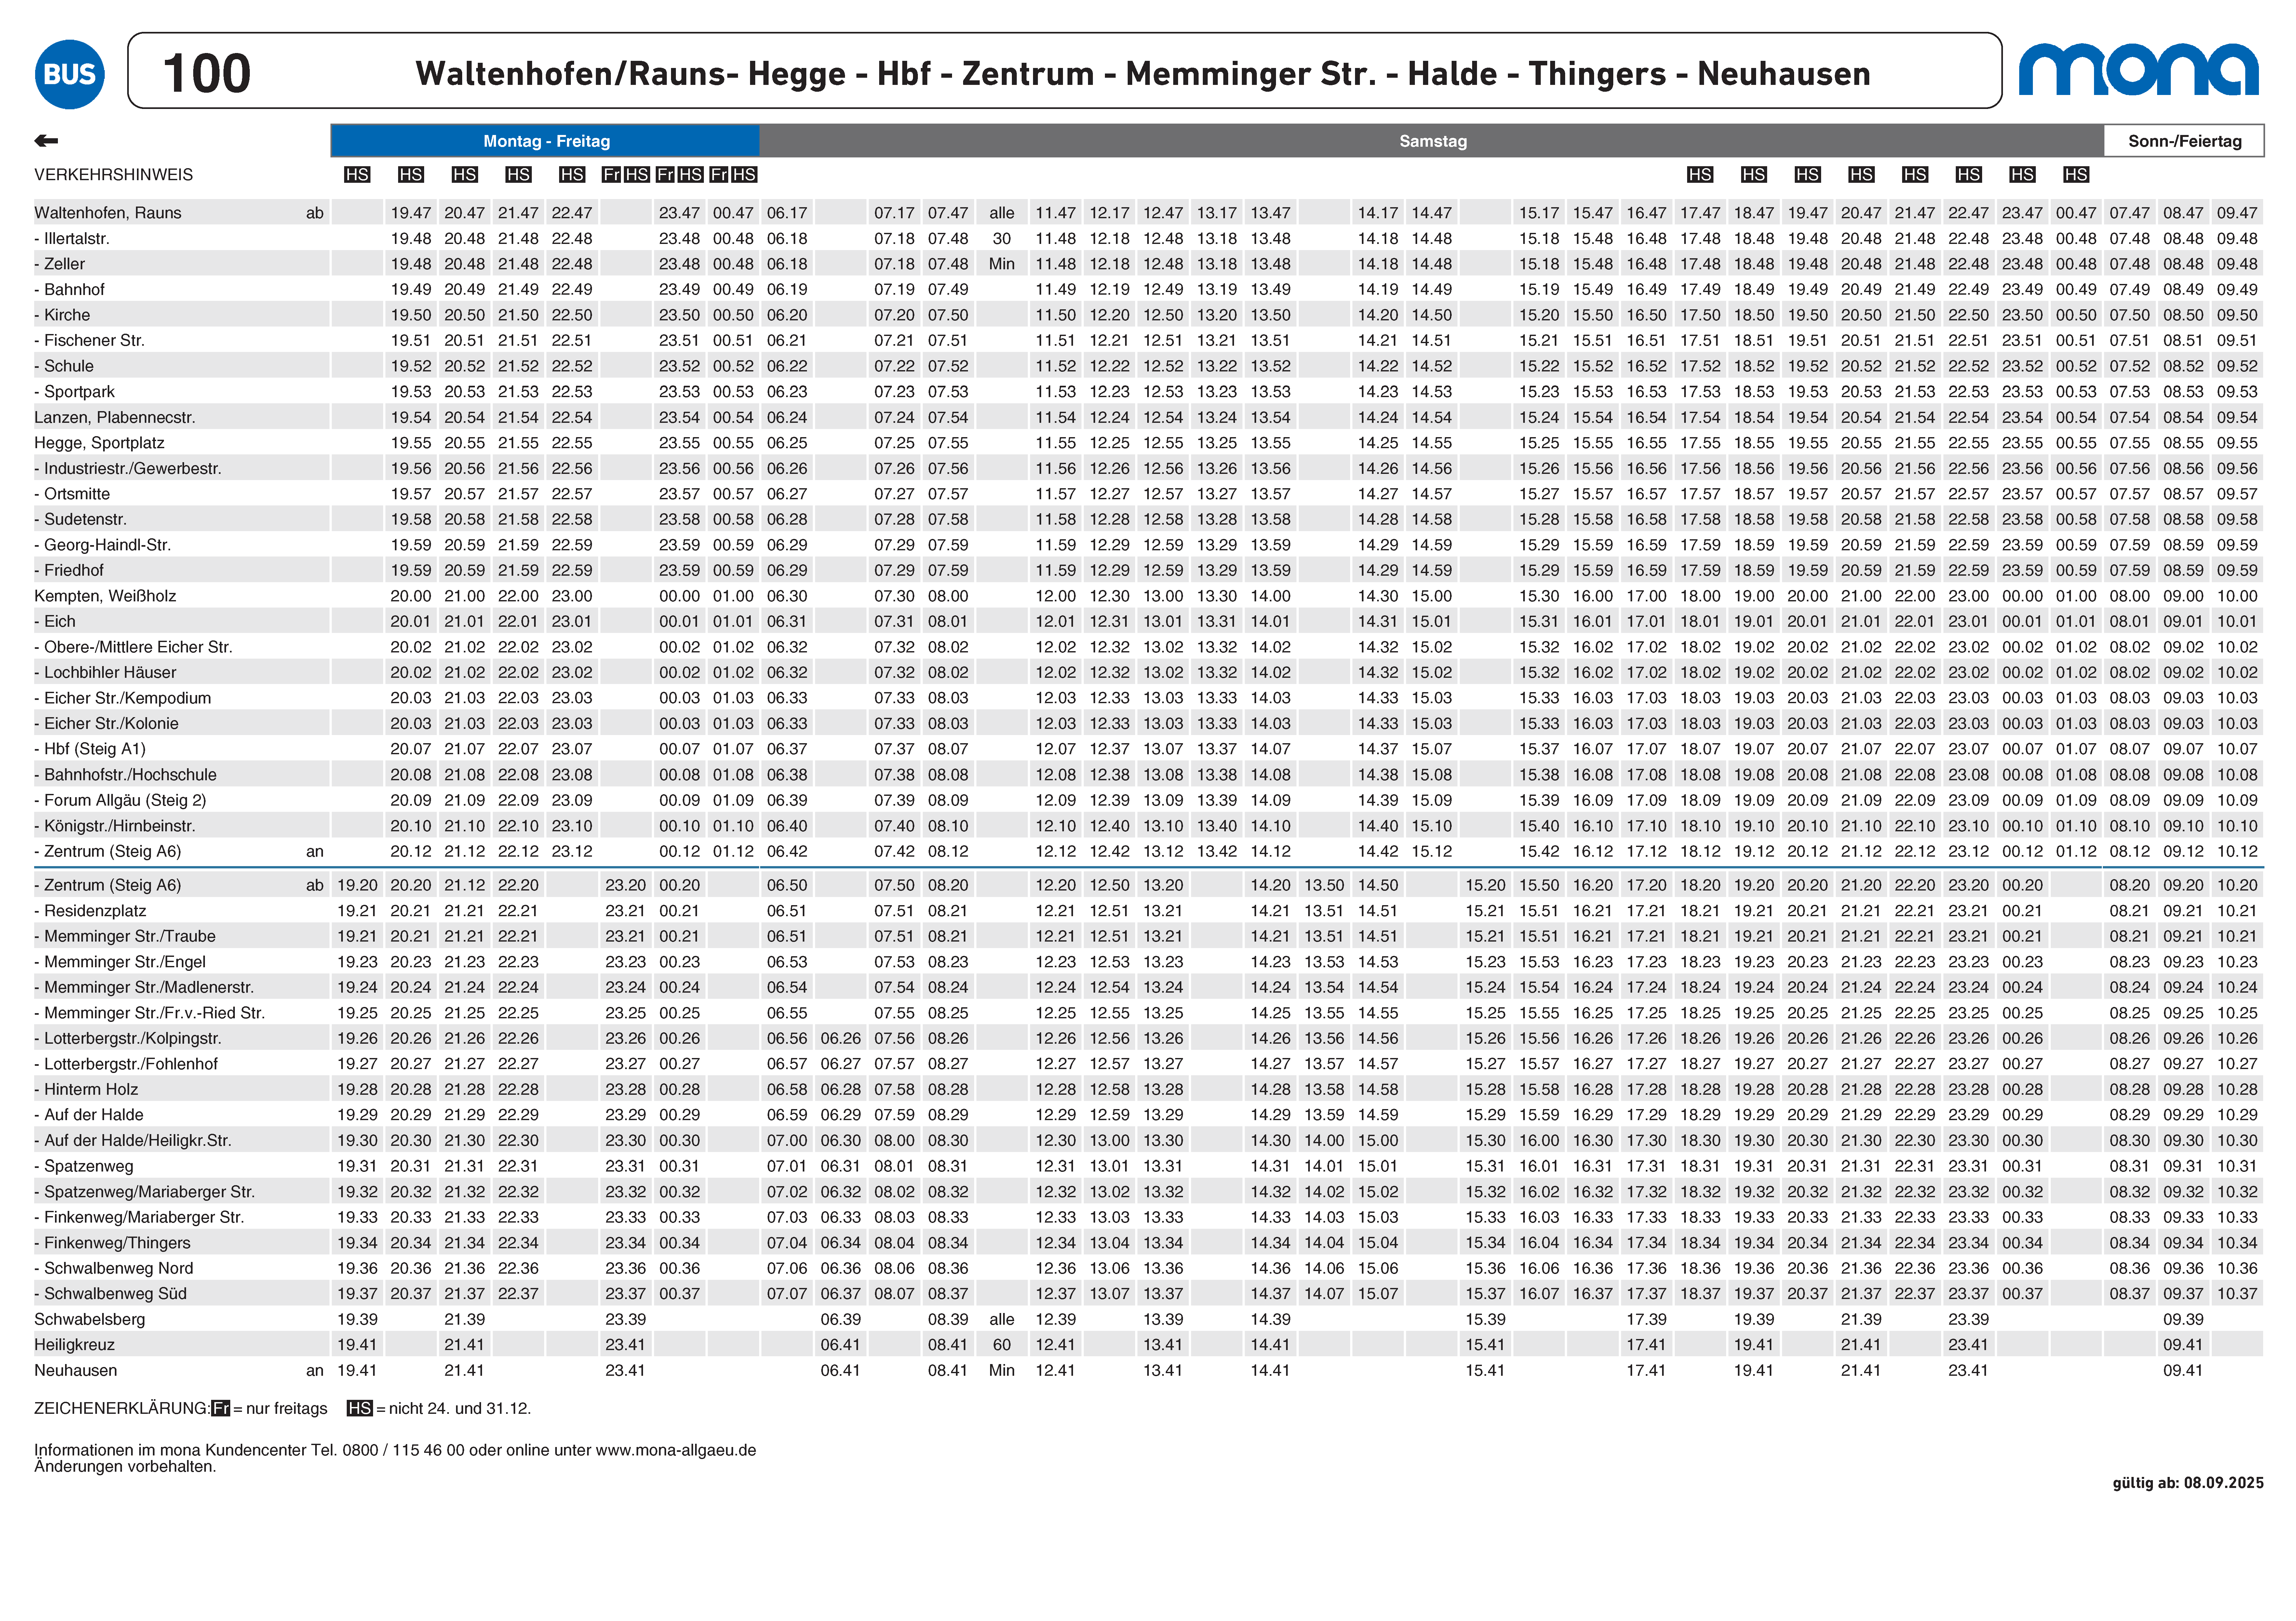Image resolution: width=2296 pixels, height=1621 pixels.
Task: Click the Lanzen, Plabennecstr. stop name
Action: (x=115, y=418)
